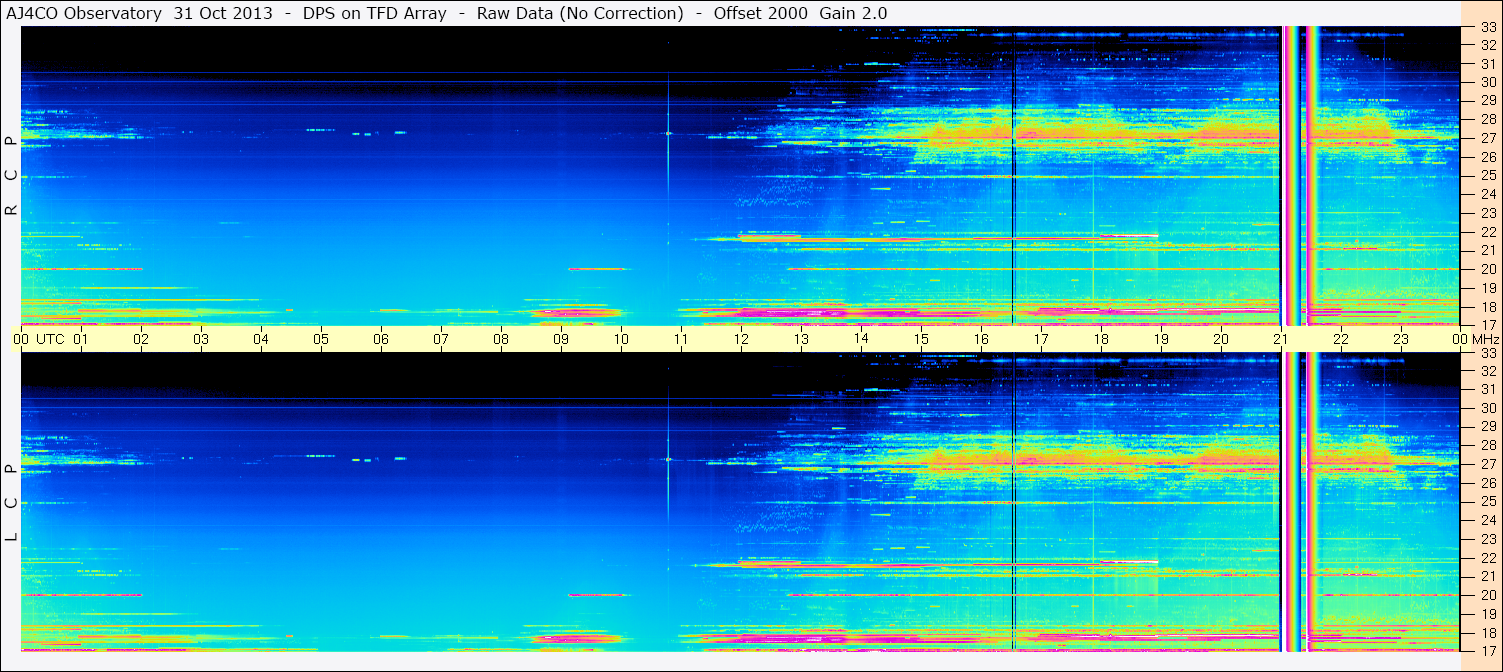Pick the 21 hour marker on time axis
The width and height of the screenshot is (1503, 672).
click(x=1281, y=339)
